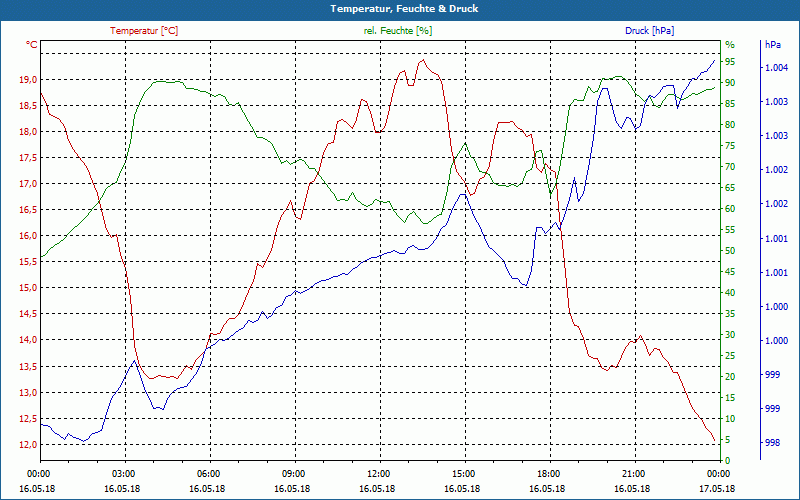This screenshot has width=800, height=500.
Task: Click the '15:00' time axis label
Action: tap(463, 473)
